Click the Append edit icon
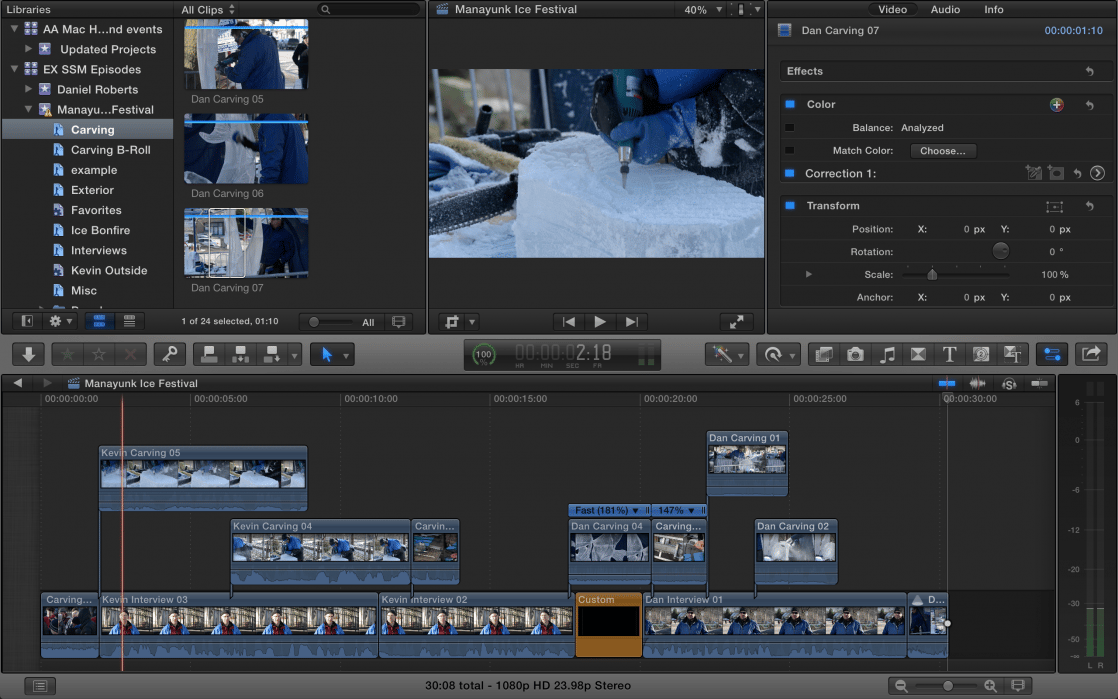The width and height of the screenshot is (1118, 699). 270,354
